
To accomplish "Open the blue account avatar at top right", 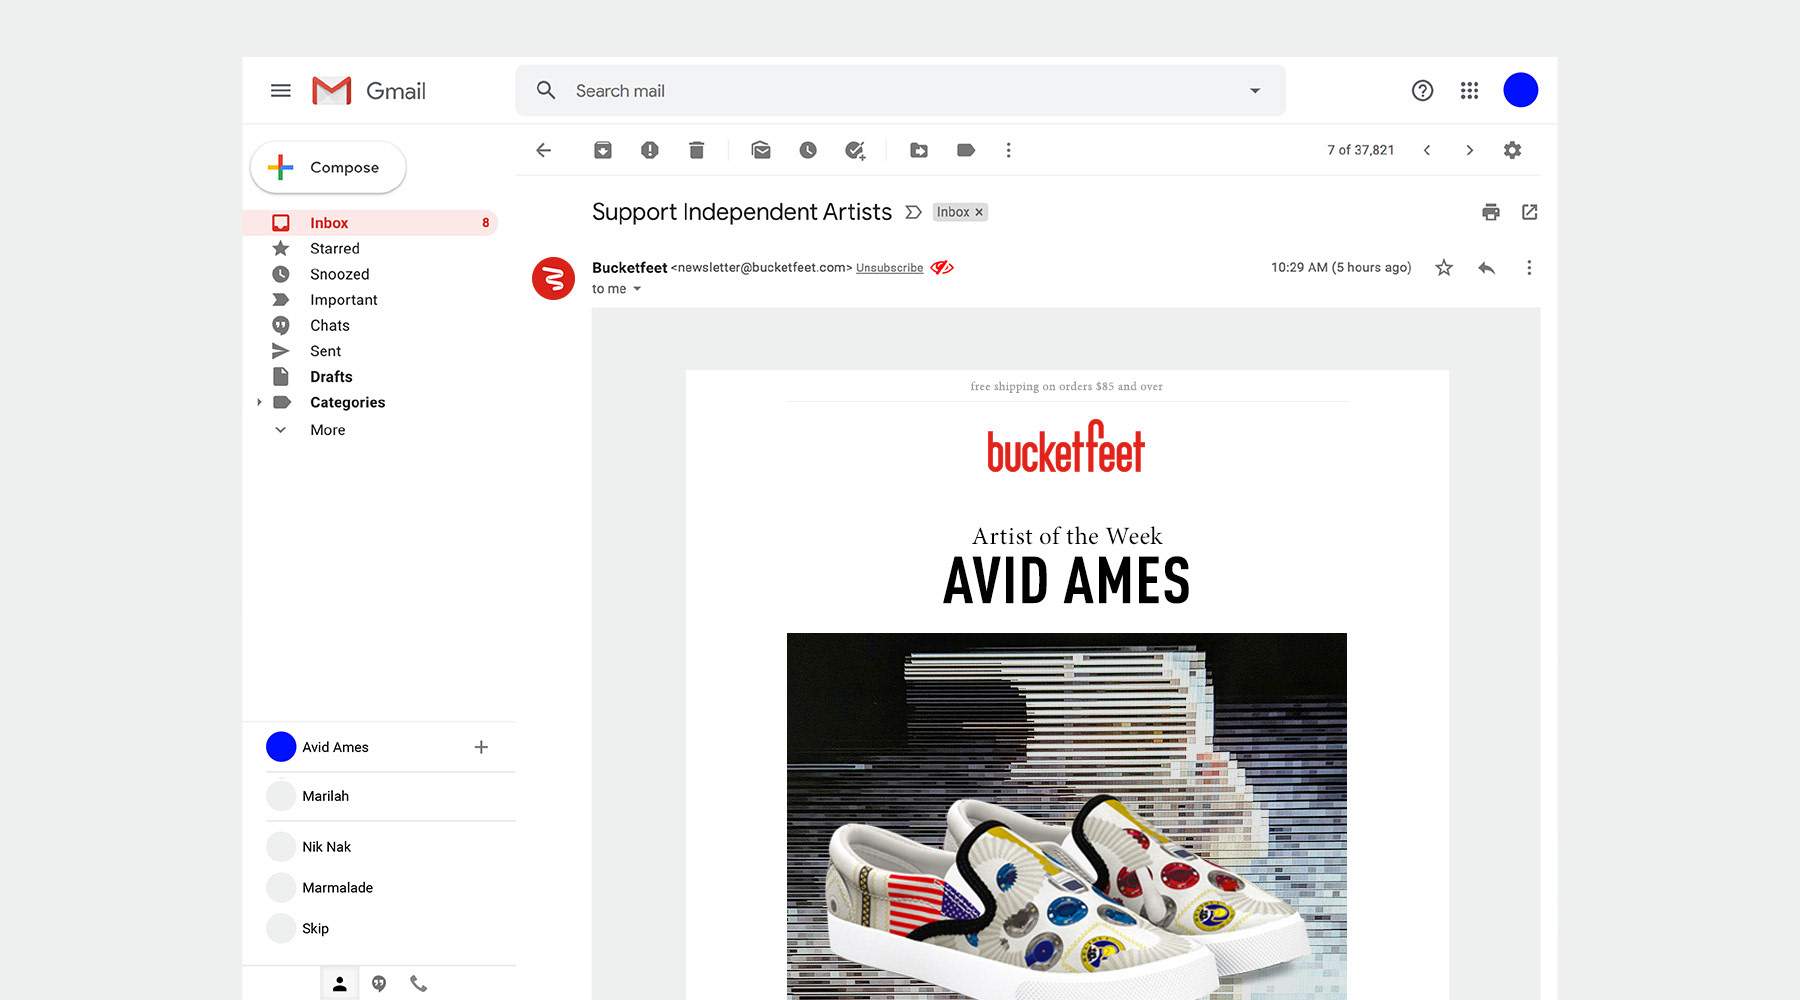I will [x=1521, y=90].
